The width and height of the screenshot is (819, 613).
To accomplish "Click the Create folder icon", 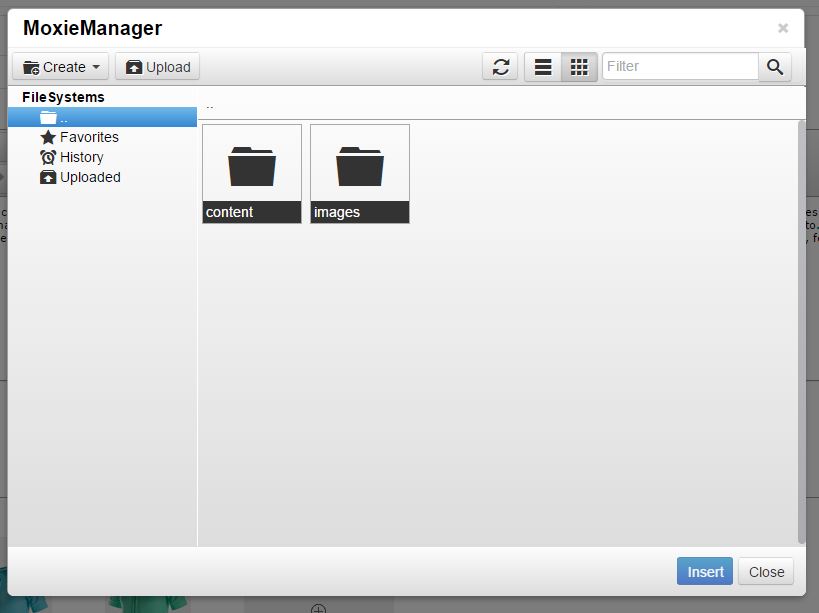I will click(x=31, y=67).
